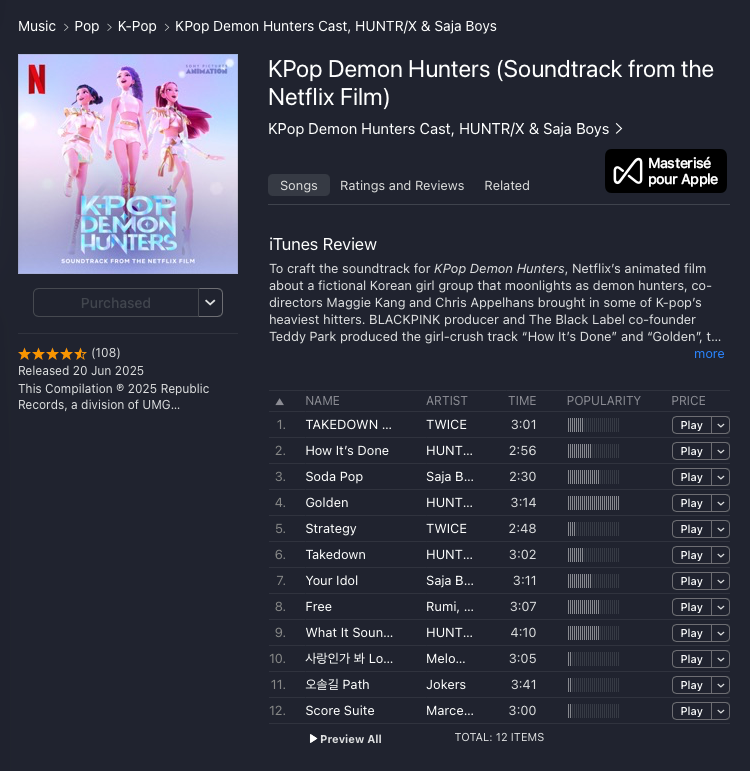Play the Golden track preview

(x=691, y=503)
